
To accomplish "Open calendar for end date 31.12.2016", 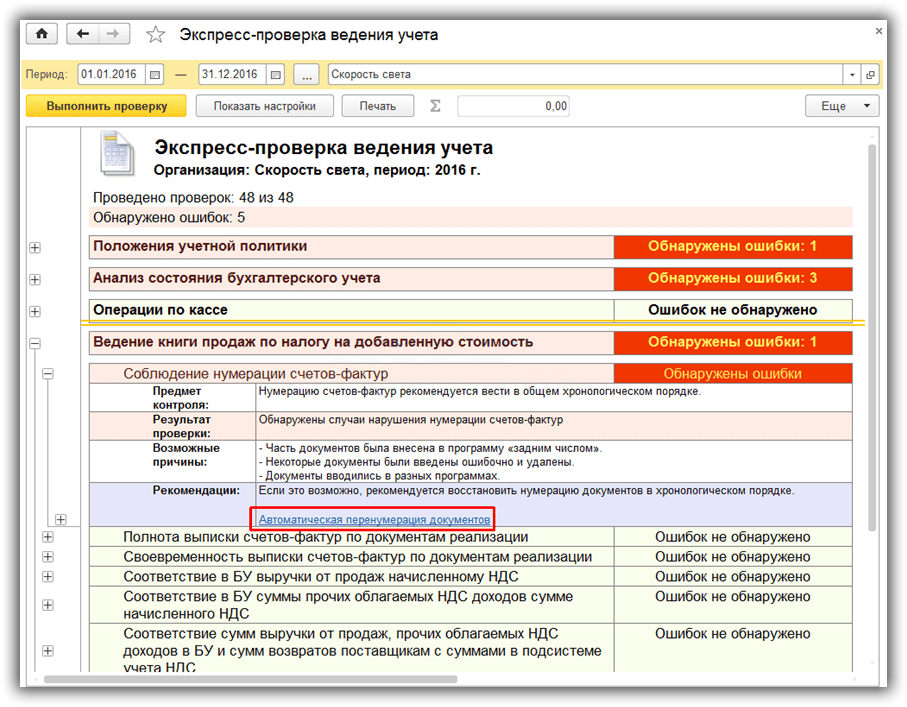I will pyautogui.click(x=275, y=74).
